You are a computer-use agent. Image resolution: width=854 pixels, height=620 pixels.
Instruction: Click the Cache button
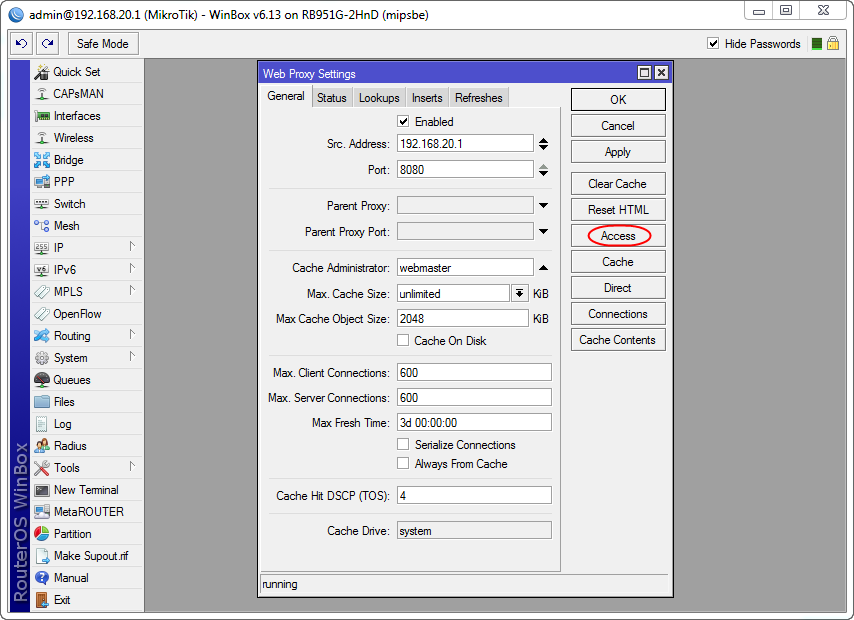[x=618, y=262]
